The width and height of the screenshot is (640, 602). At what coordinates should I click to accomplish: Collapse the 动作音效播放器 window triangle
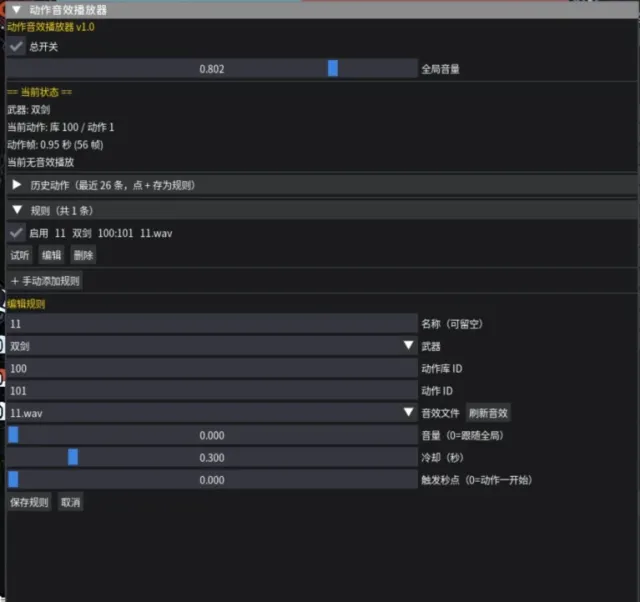[x=16, y=9]
